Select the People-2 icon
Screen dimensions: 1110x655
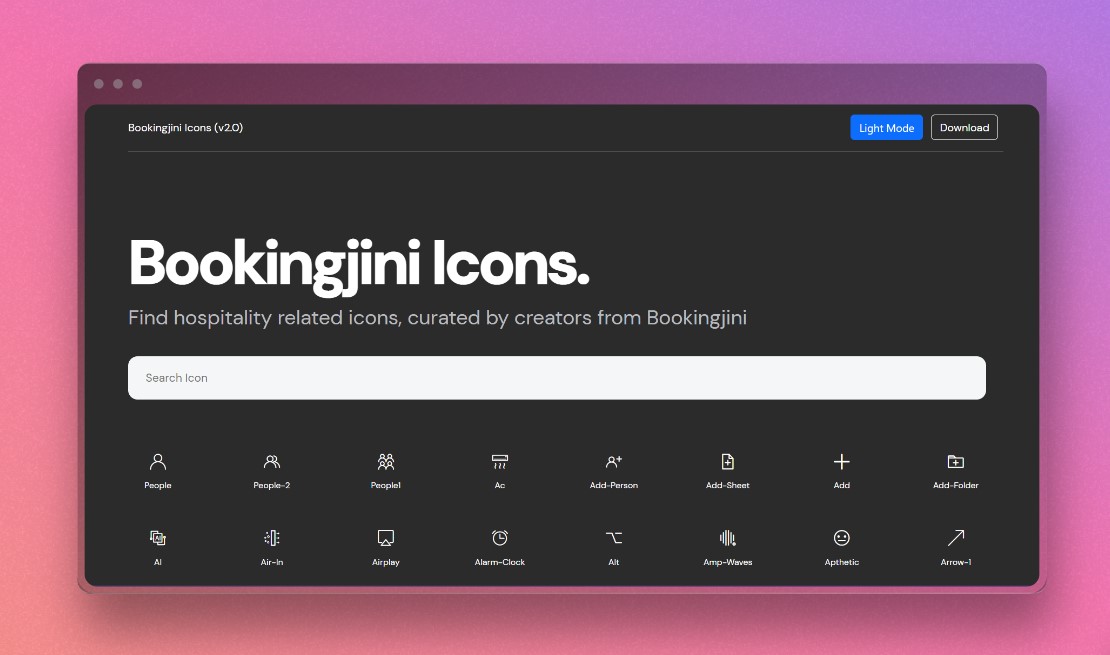272,462
